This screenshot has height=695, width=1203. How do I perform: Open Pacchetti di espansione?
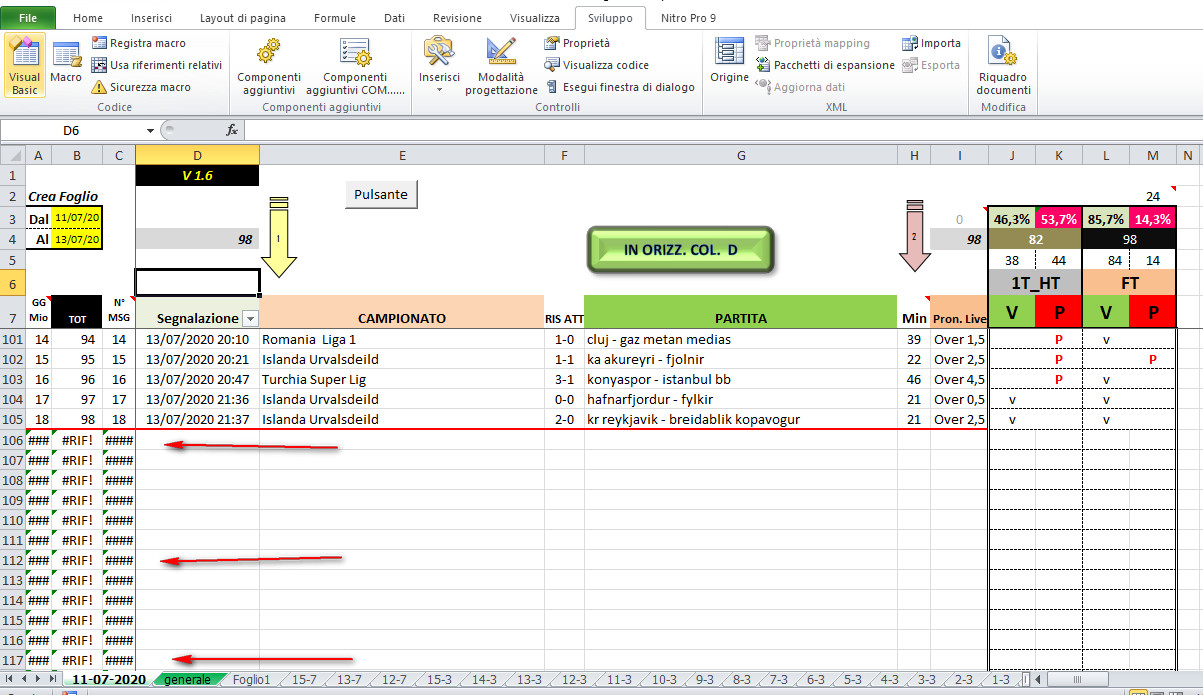point(825,65)
